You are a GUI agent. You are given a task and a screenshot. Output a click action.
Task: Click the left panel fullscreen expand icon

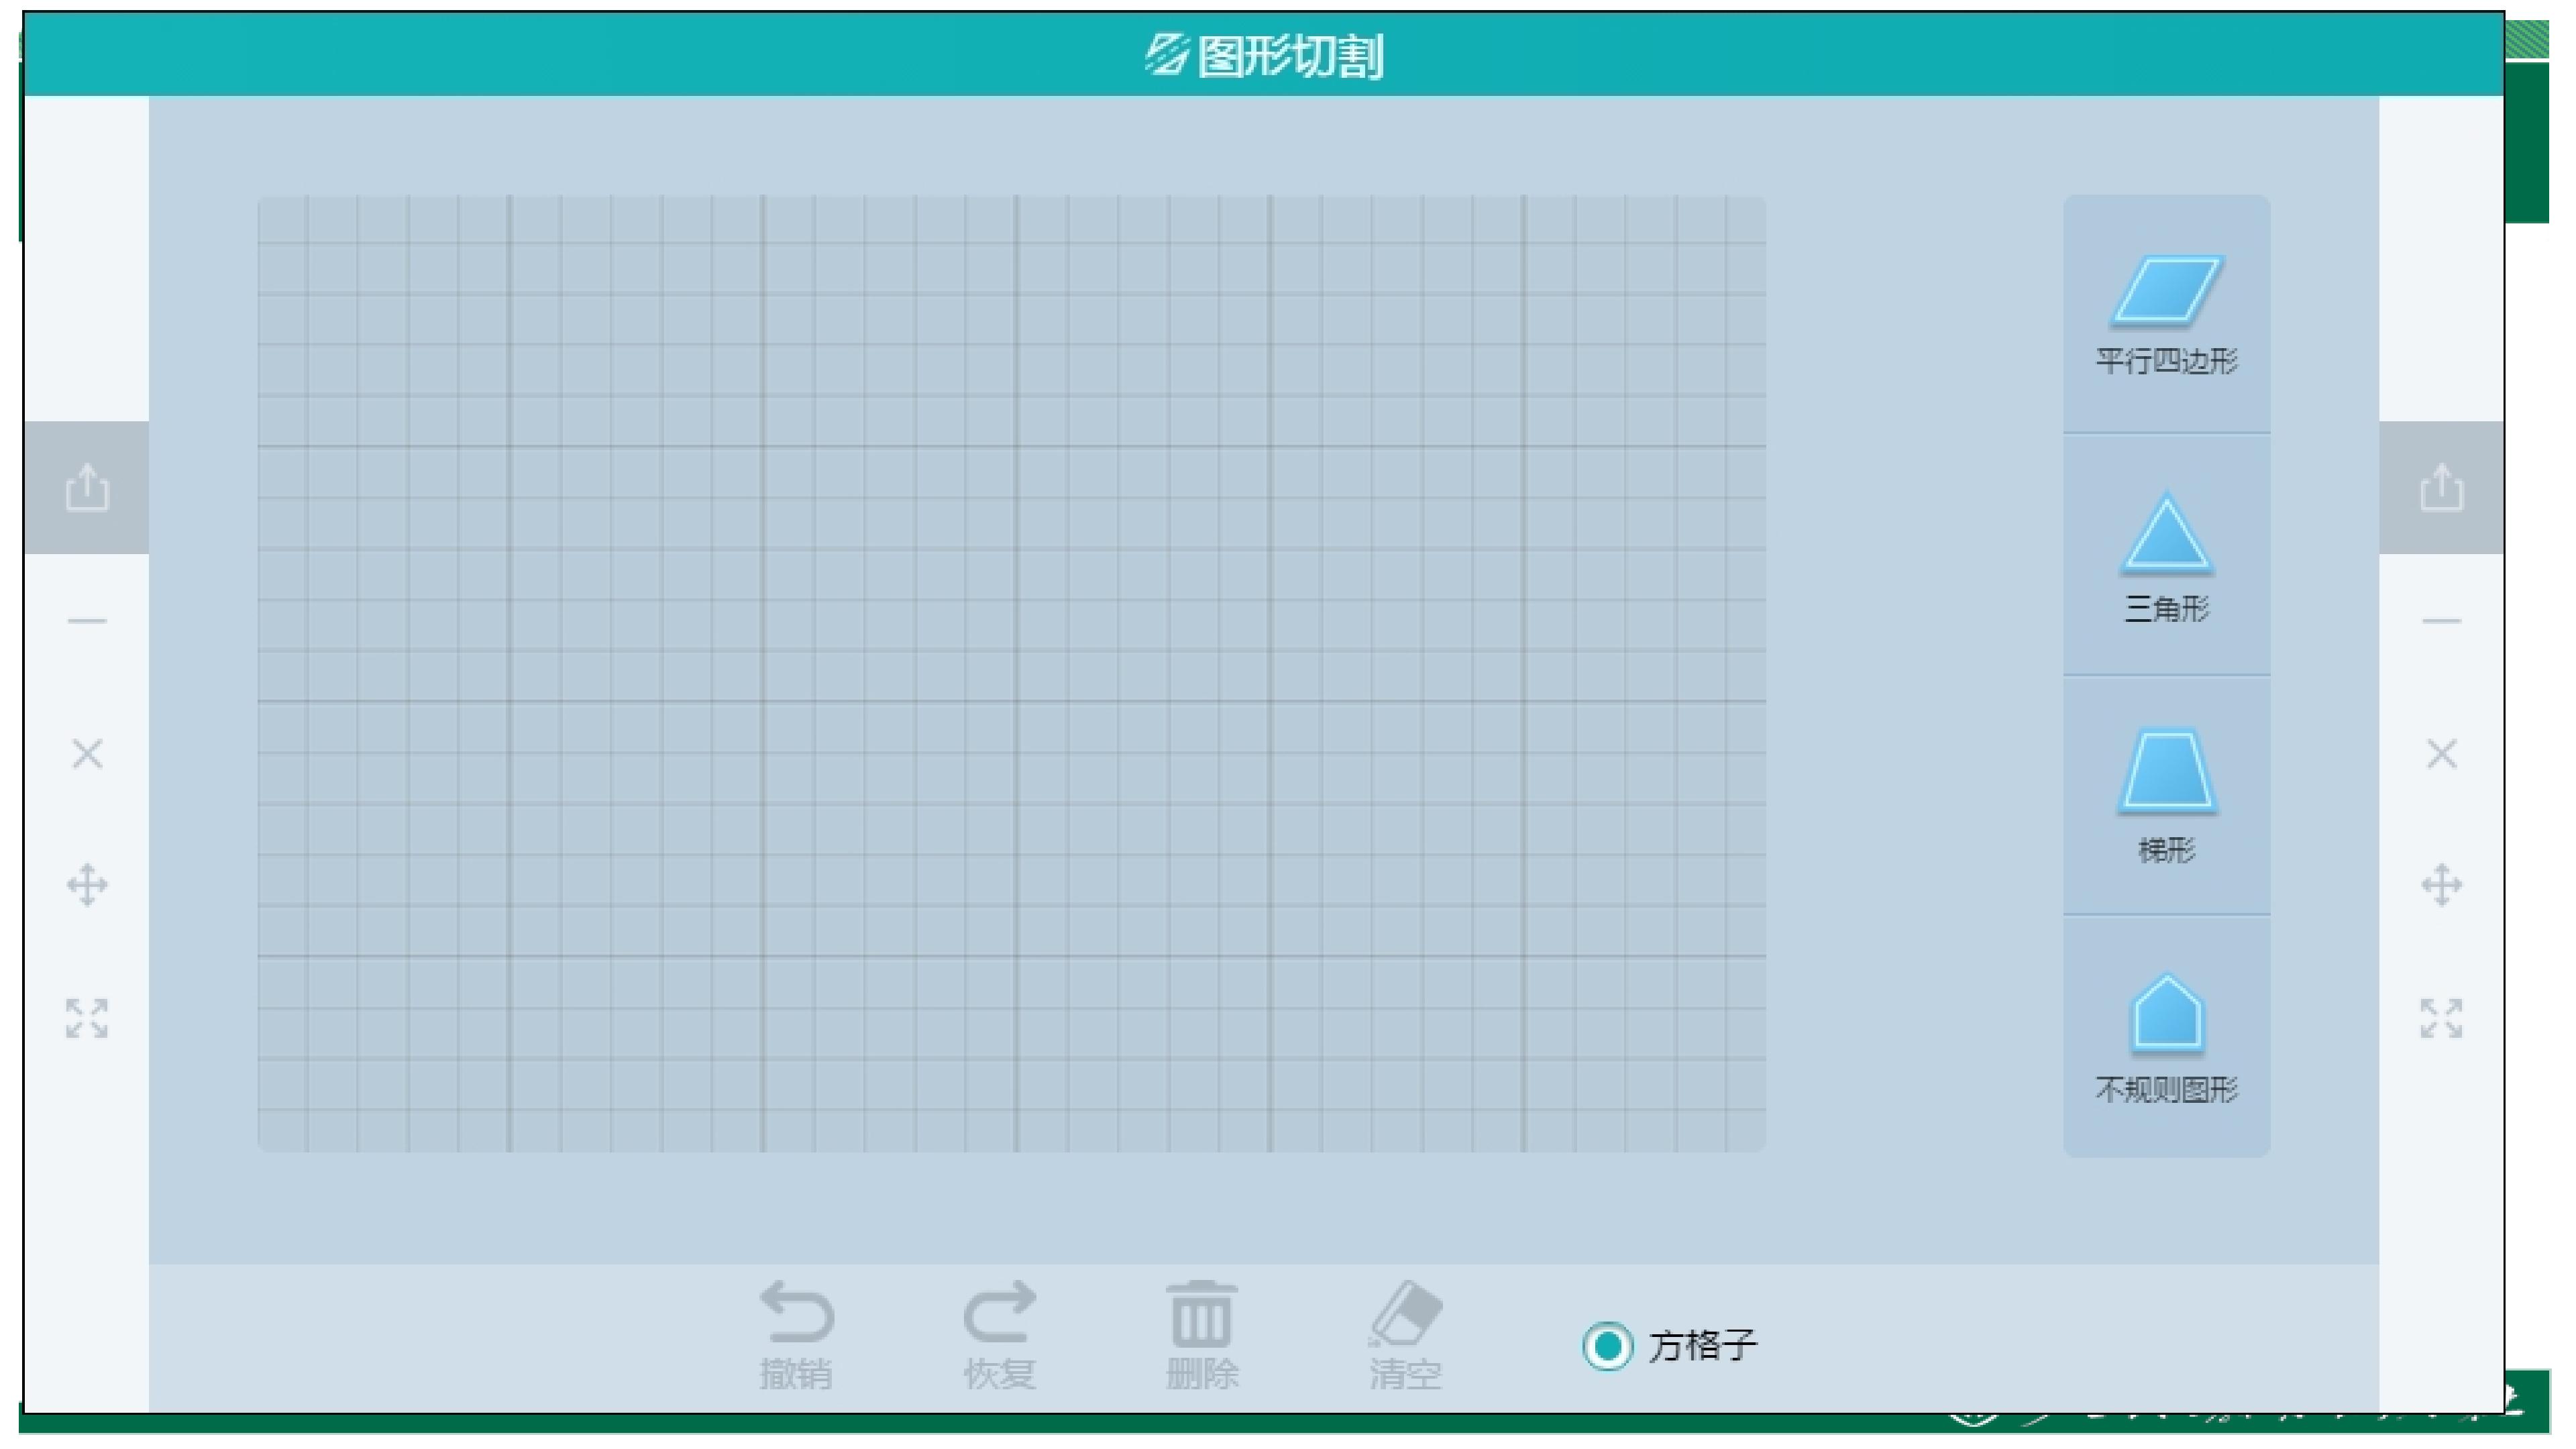(87, 1018)
